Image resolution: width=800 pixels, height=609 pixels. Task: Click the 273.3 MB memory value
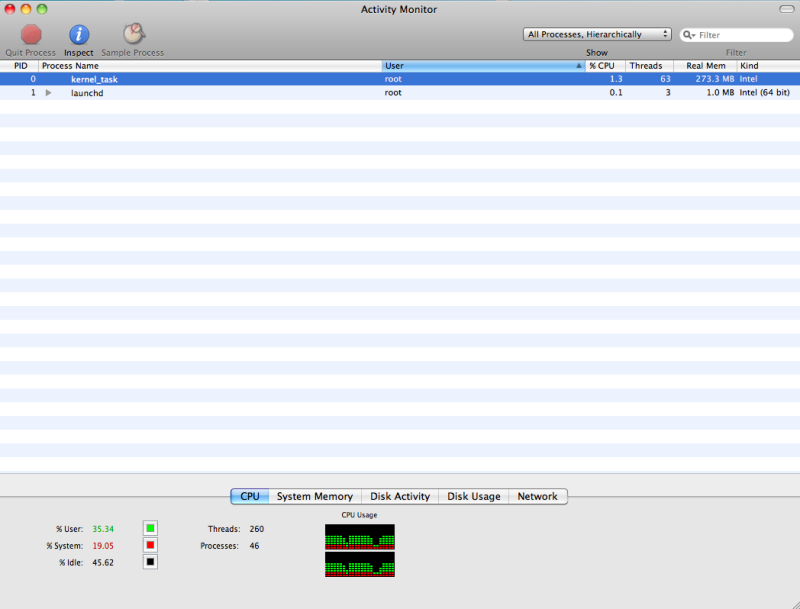pyautogui.click(x=714, y=79)
